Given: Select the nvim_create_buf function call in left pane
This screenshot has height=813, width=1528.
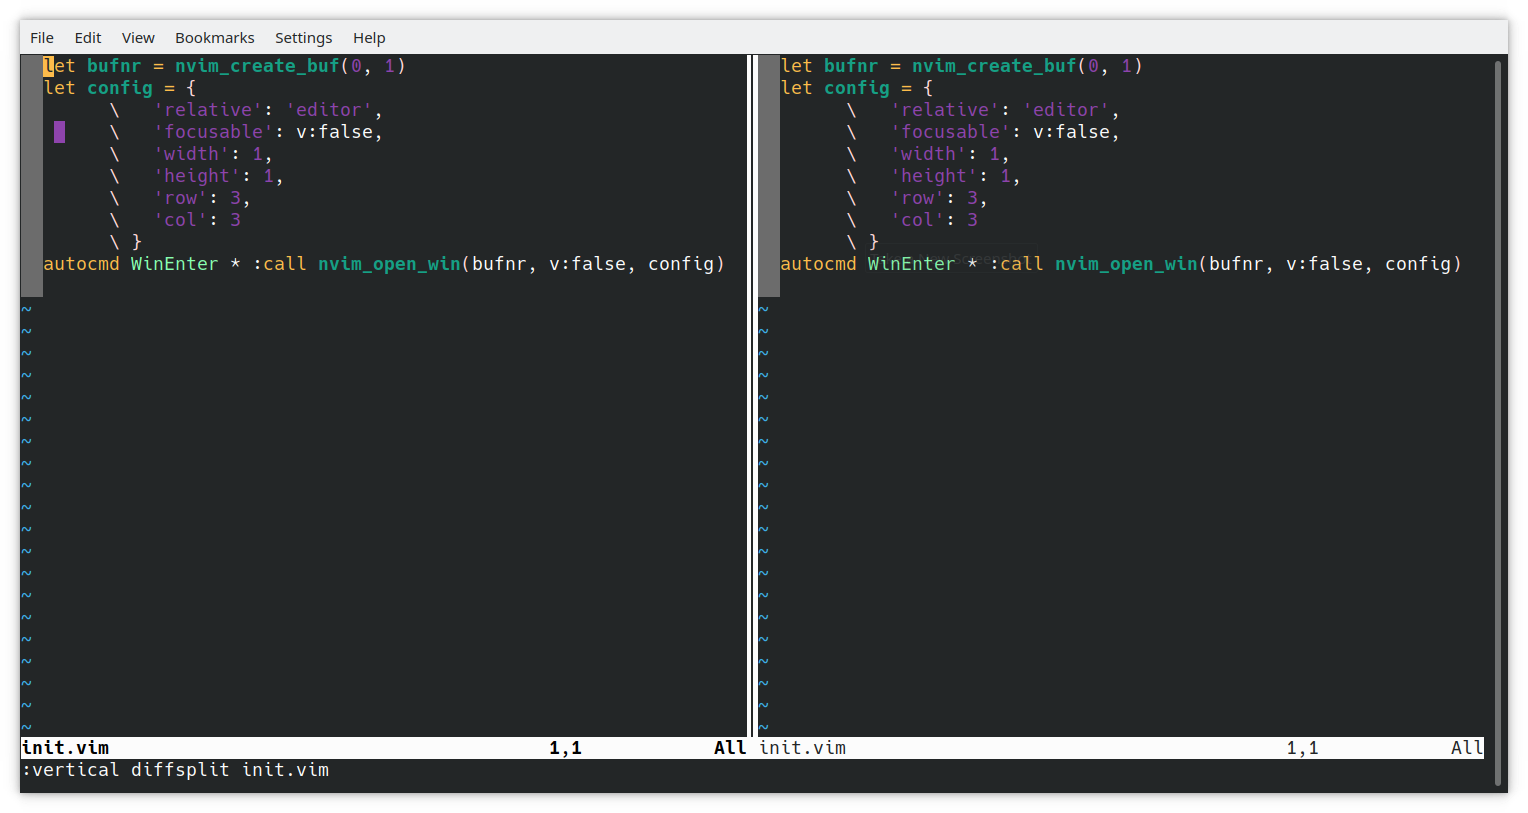Looking at the screenshot, I should coord(257,65).
